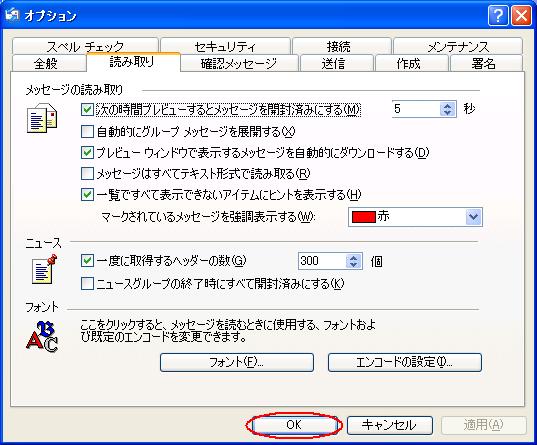The image size is (537, 445).
Task: Uncheck 一度に取得するヘッダーの数 checkbox
Action: click(87, 261)
